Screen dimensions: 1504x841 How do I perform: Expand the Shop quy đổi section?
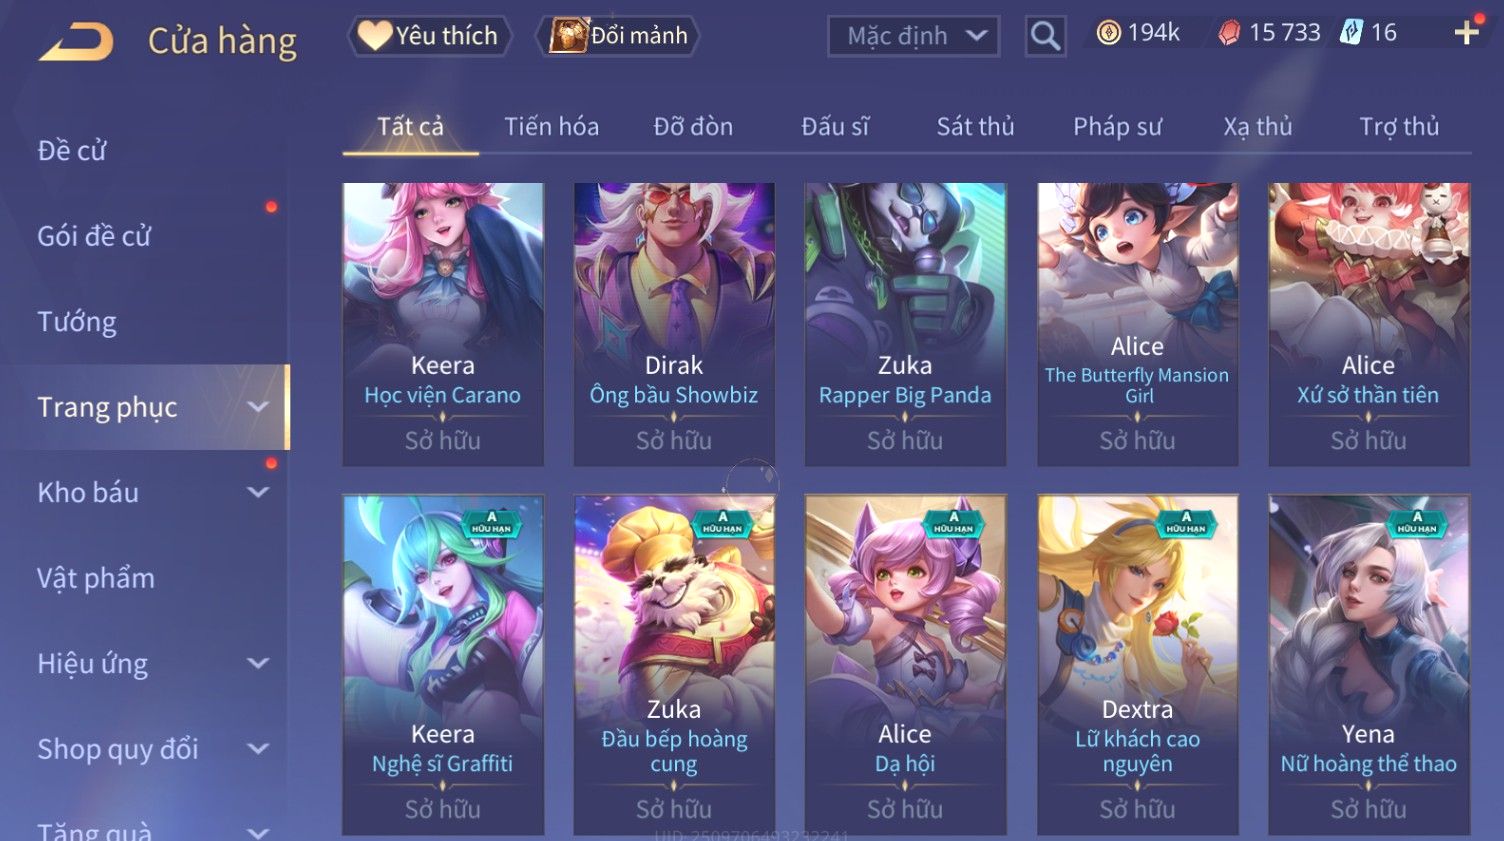[x=150, y=749]
